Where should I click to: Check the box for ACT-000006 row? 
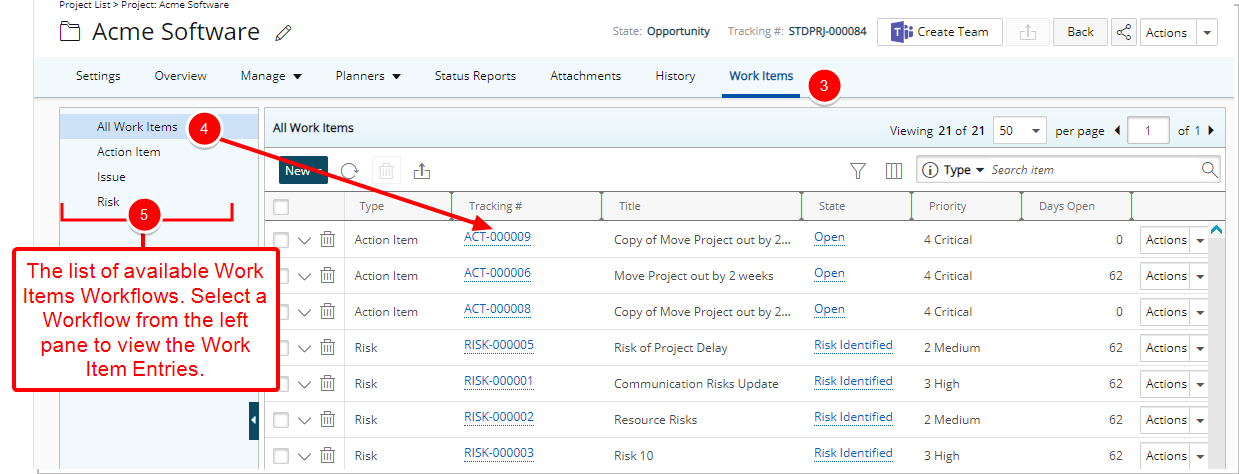(x=281, y=275)
